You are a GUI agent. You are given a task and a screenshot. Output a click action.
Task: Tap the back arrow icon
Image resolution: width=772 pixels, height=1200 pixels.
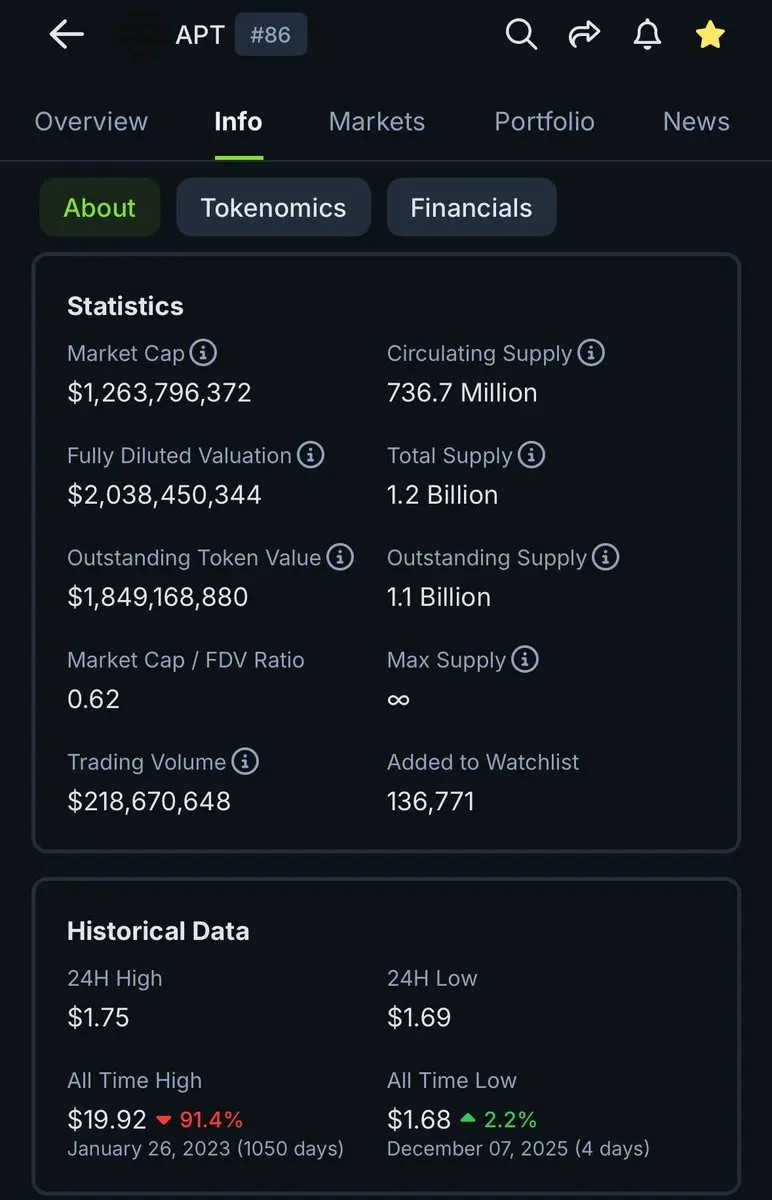67,35
